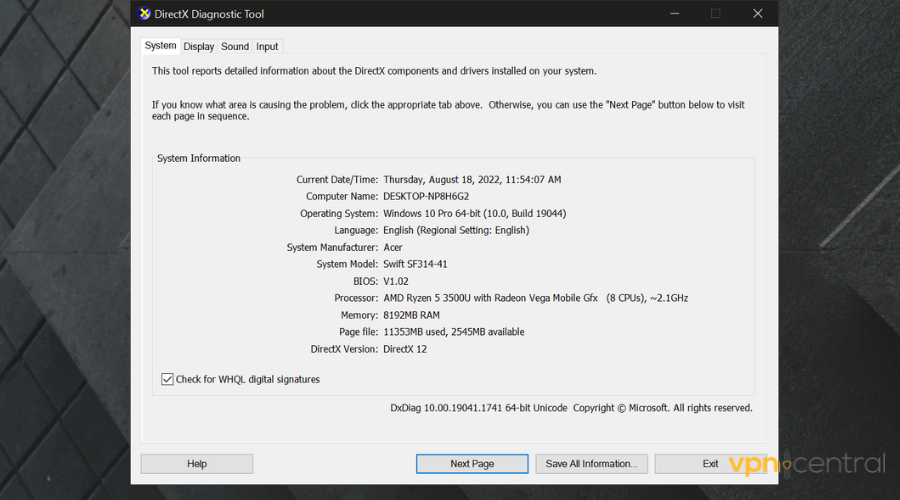The height and width of the screenshot is (500, 900).
Task: Go to the System tab
Action: coord(160,45)
